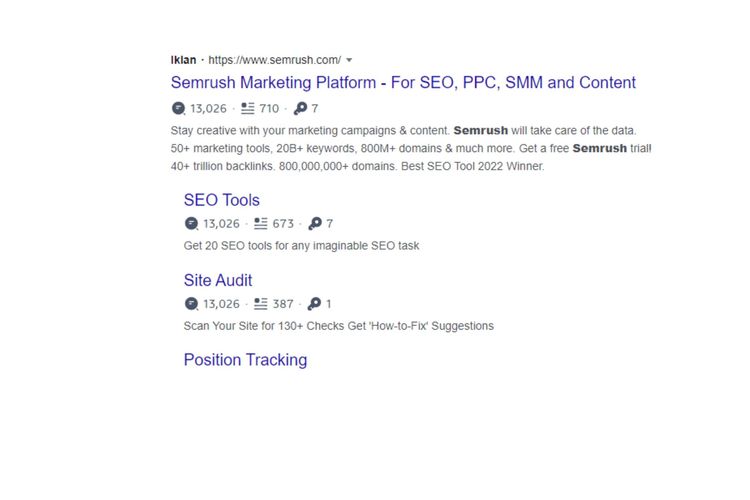Click the list icon beside the 387 value

click(x=261, y=304)
